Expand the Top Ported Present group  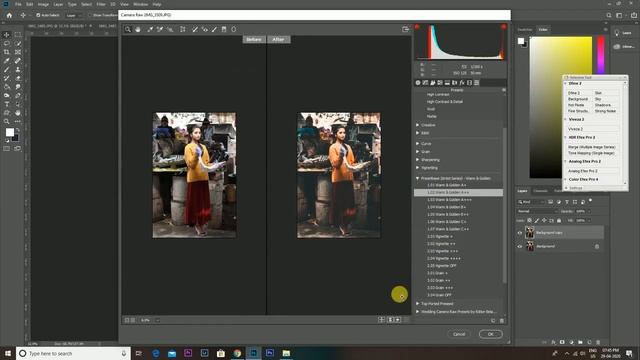click(x=418, y=304)
